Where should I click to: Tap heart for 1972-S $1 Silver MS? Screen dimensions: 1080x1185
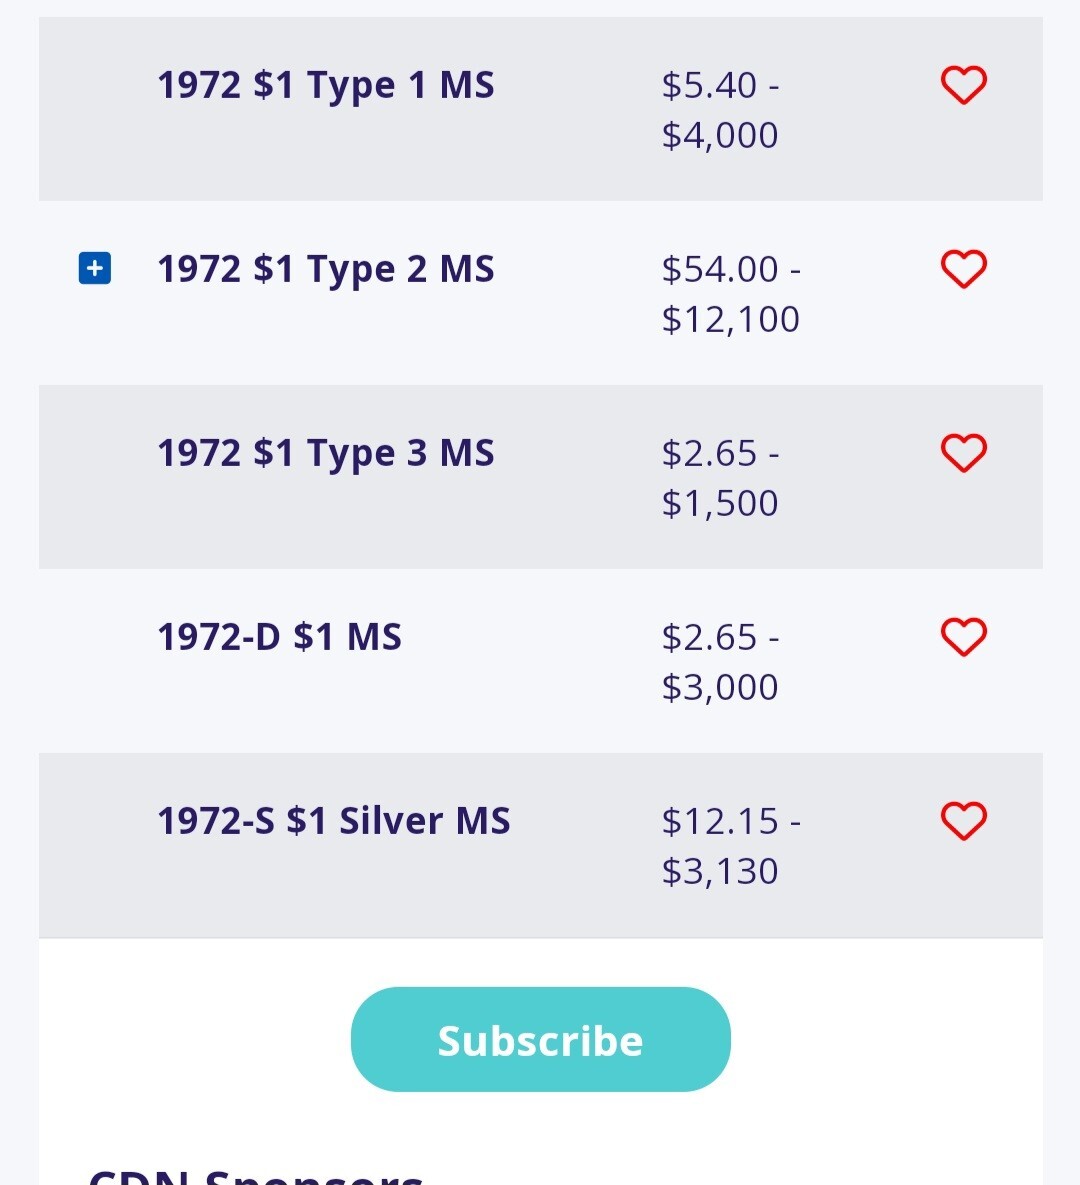[x=964, y=821]
